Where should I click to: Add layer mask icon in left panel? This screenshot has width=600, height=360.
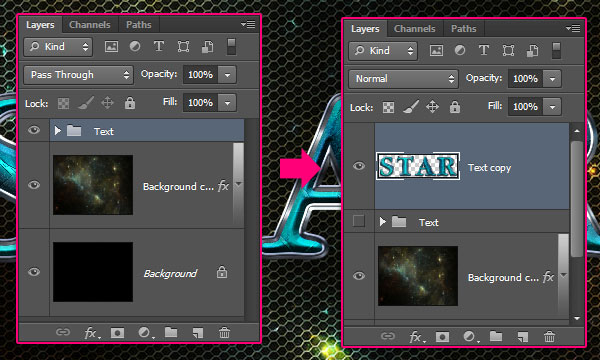tap(117, 333)
